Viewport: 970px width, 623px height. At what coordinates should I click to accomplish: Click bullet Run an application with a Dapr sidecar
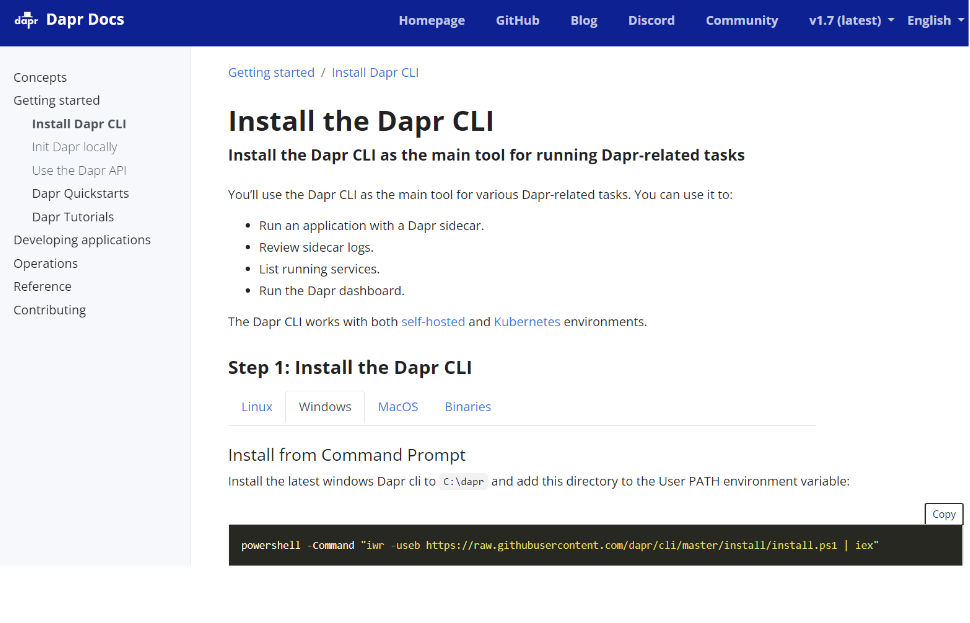pyautogui.click(x=371, y=226)
